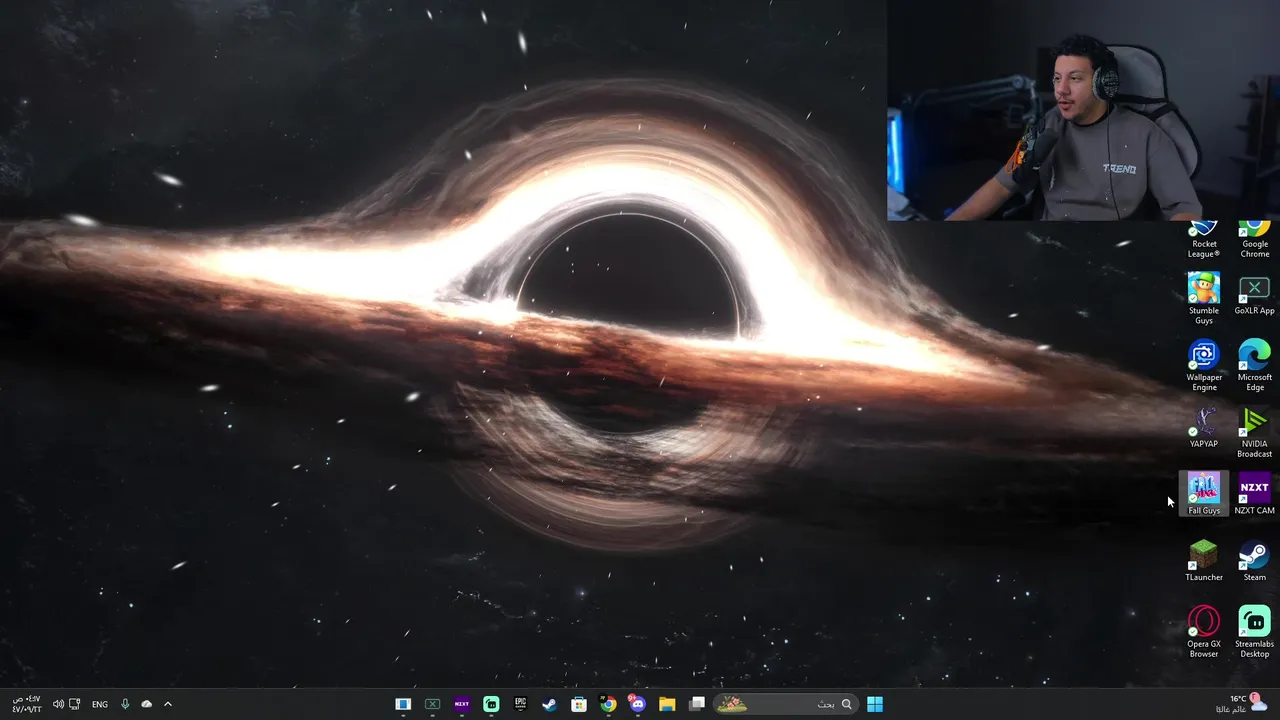The width and height of the screenshot is (1280, 720).
Task: Open Task View on the taskbar
Action: click(697, 704)
